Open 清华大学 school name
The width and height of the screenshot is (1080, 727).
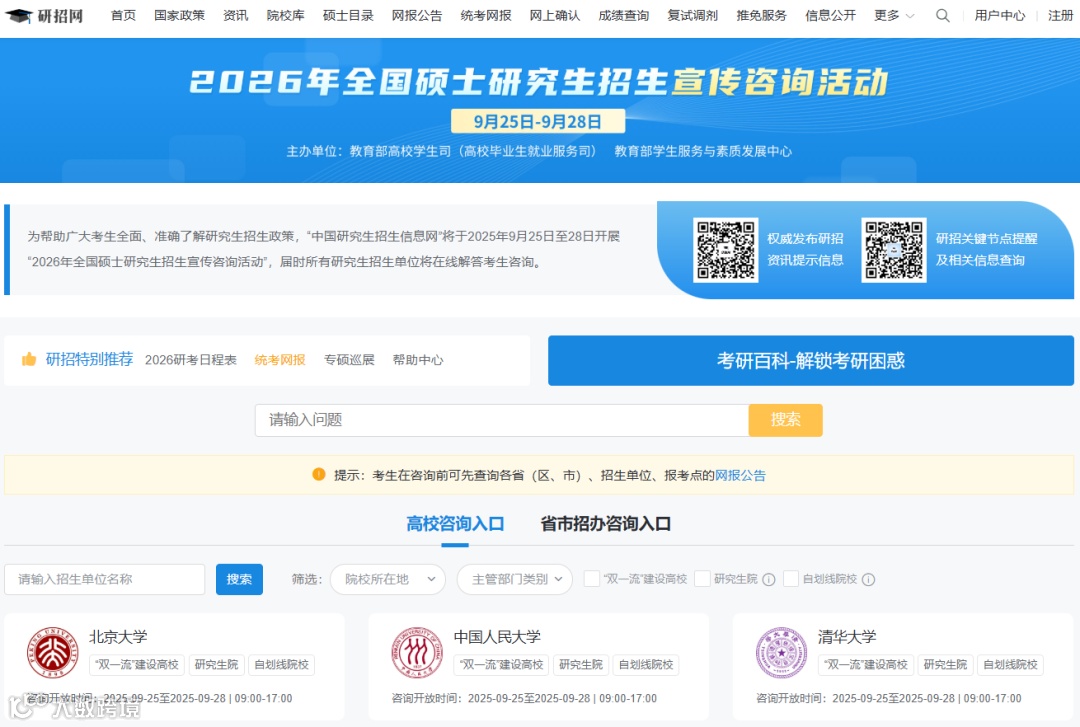coord(847,637)
